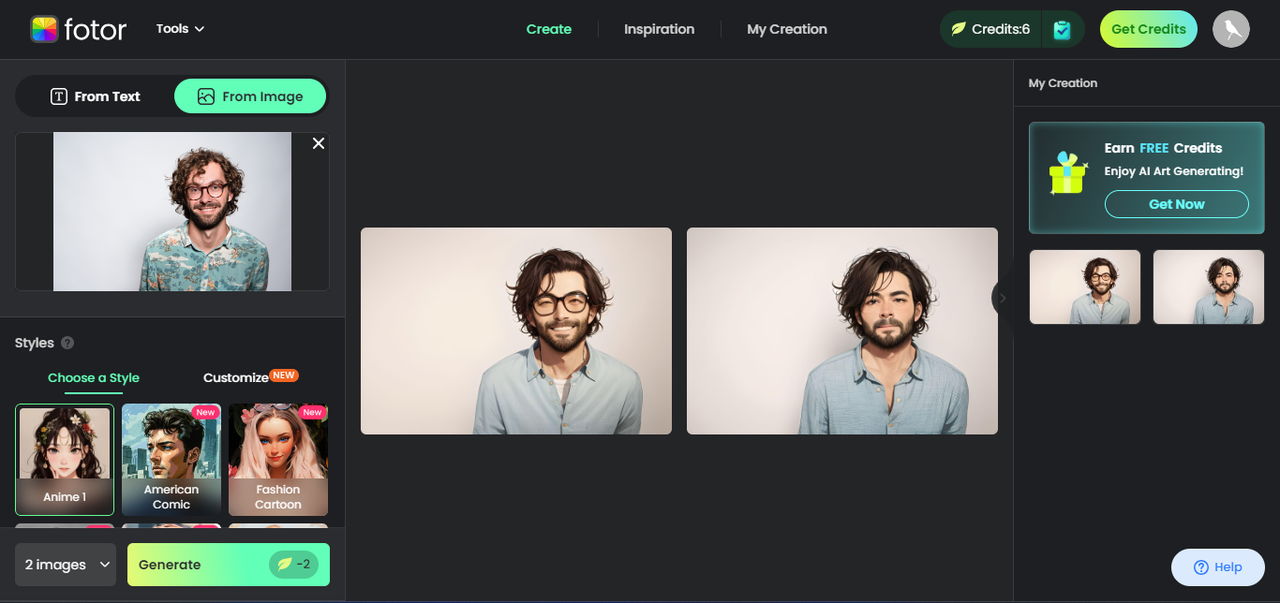Open the Tools dropdown menu

(180, 29)
